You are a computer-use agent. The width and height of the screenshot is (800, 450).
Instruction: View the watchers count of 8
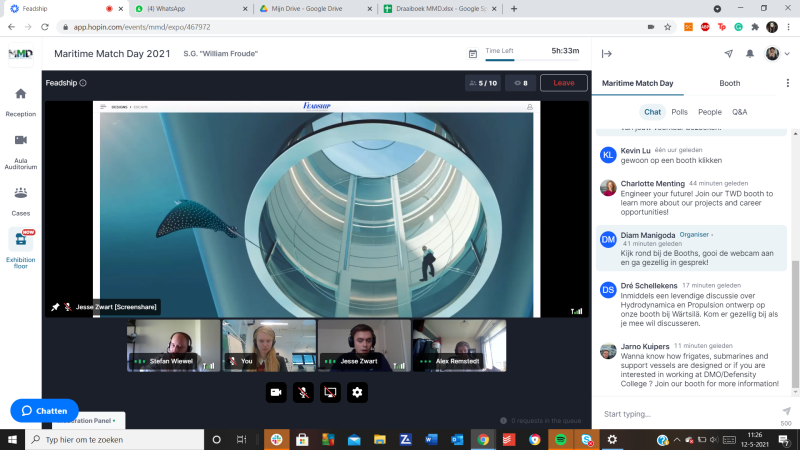520,83
